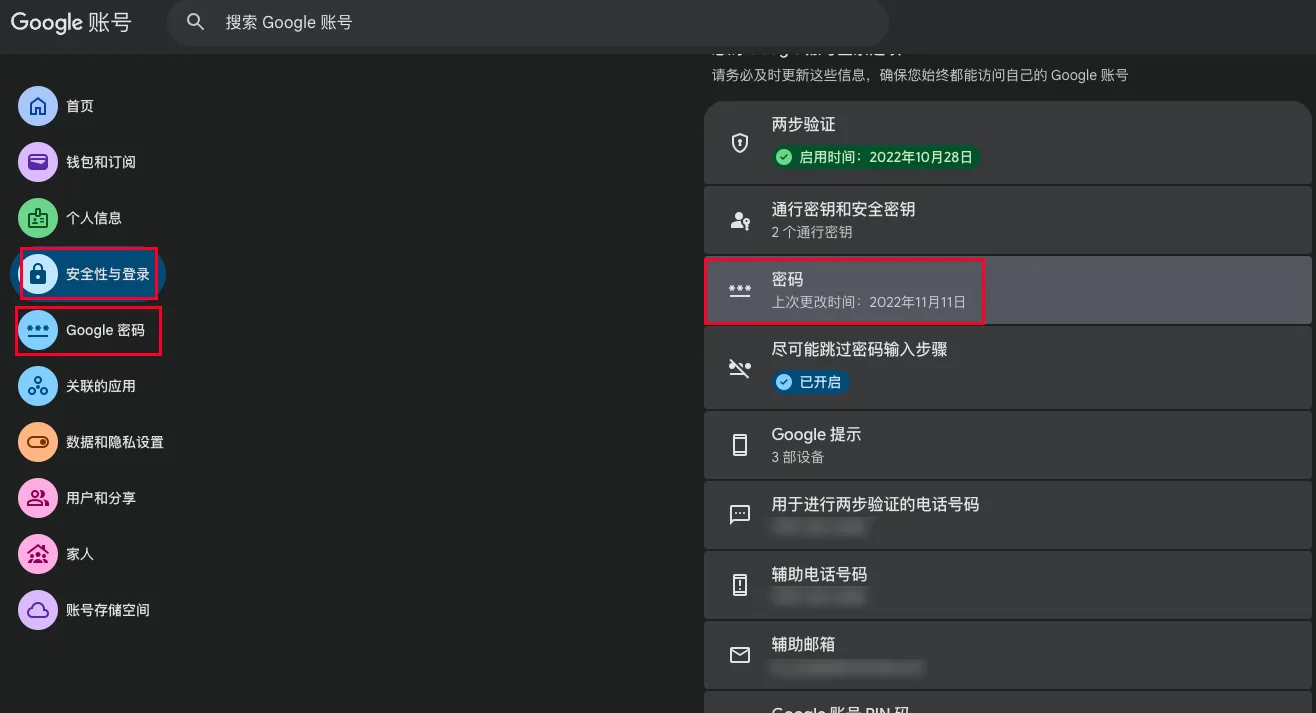The height and width of the screenshot is (713, 1316).
Task: Click the message bubble icon beside 用于进行两步验证的电话号码
Action: [x=740, y=515]
